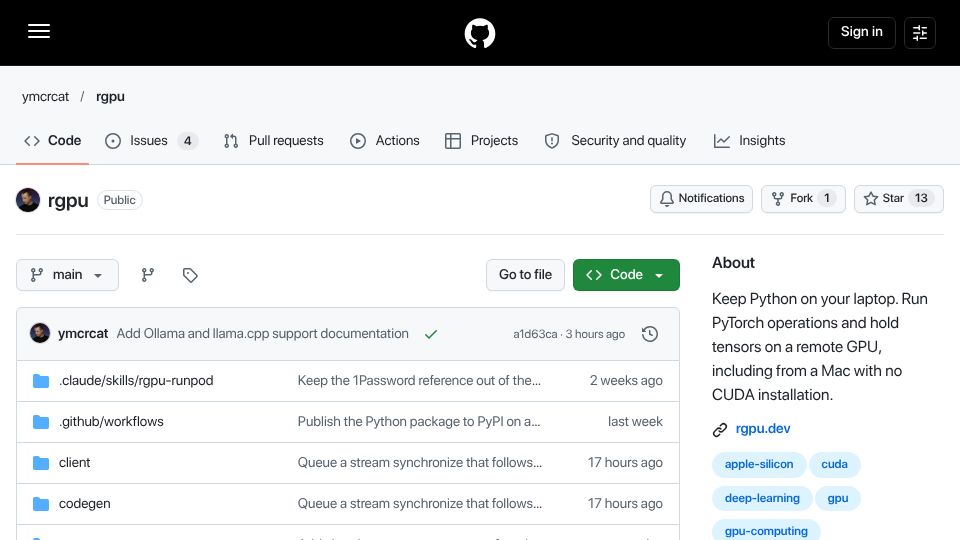The width and height of the screenshot is (960, 540).
Task: Switch to the Issues tab
Action: click(151, 141)
